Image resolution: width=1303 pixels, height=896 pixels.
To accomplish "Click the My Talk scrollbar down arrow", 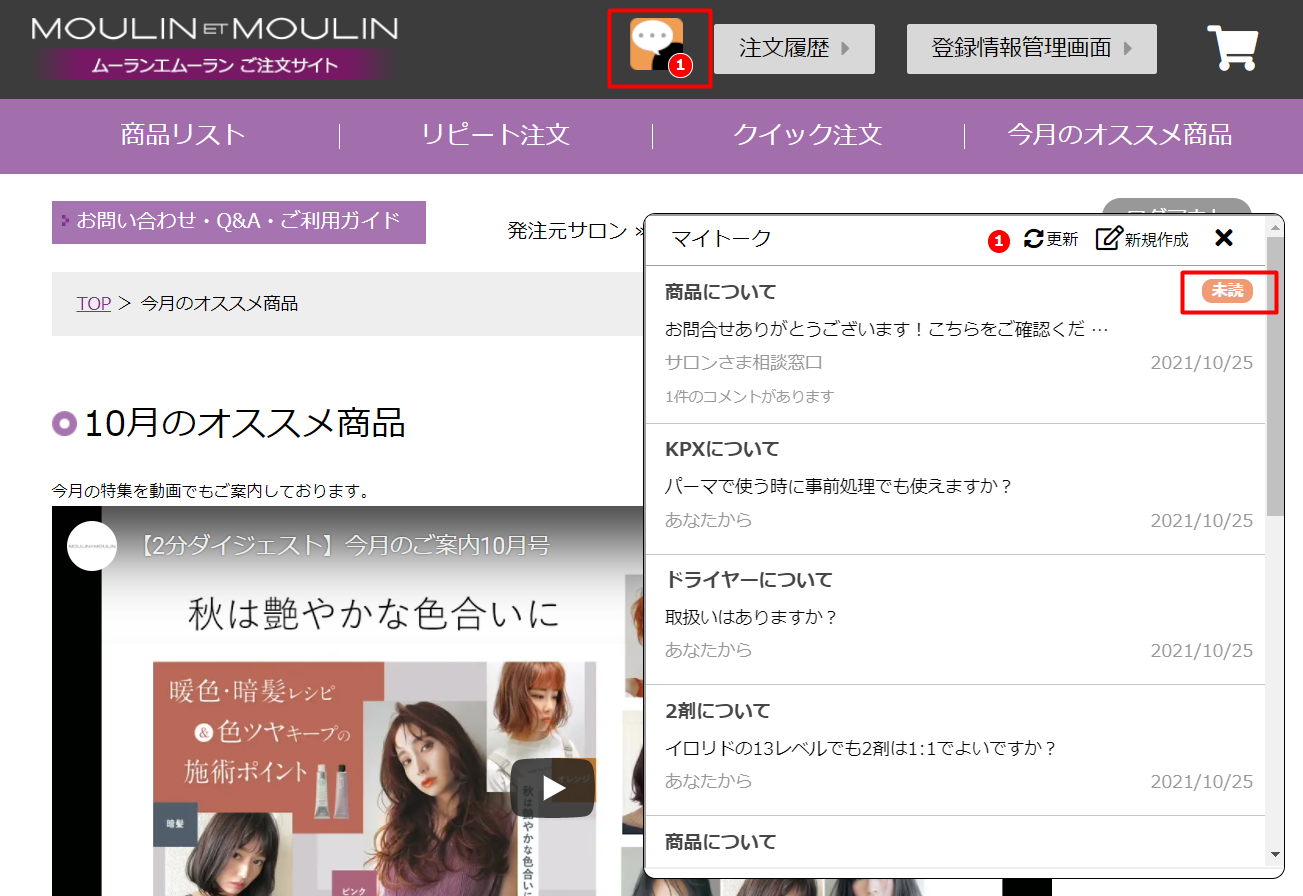I will pyautogui.click(x=1274, y=855).
